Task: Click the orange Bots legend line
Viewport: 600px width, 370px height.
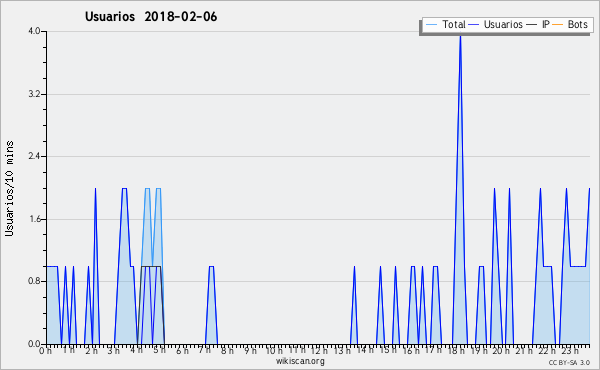Action: pos(558,25)
